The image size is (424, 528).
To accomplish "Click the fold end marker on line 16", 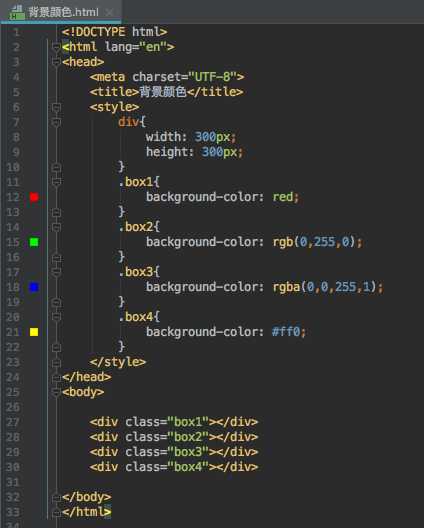I will pos(57,257).
